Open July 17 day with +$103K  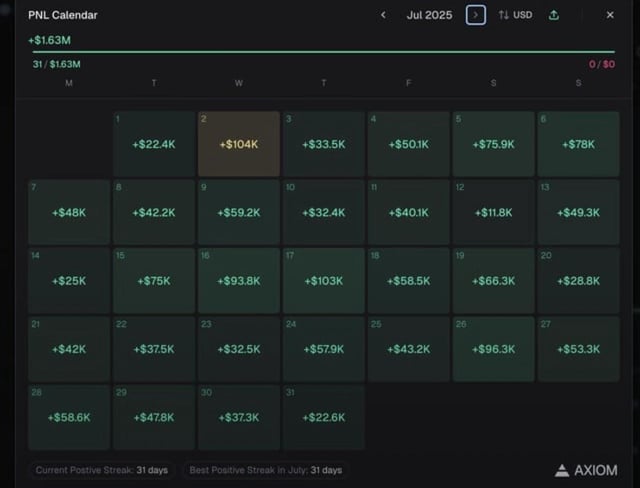pos(323,281)
